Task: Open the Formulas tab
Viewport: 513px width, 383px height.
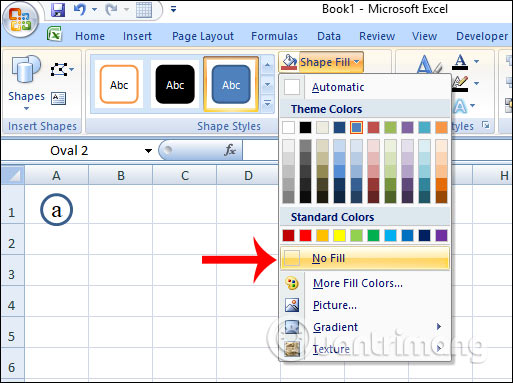Action: tap(274, 36)
